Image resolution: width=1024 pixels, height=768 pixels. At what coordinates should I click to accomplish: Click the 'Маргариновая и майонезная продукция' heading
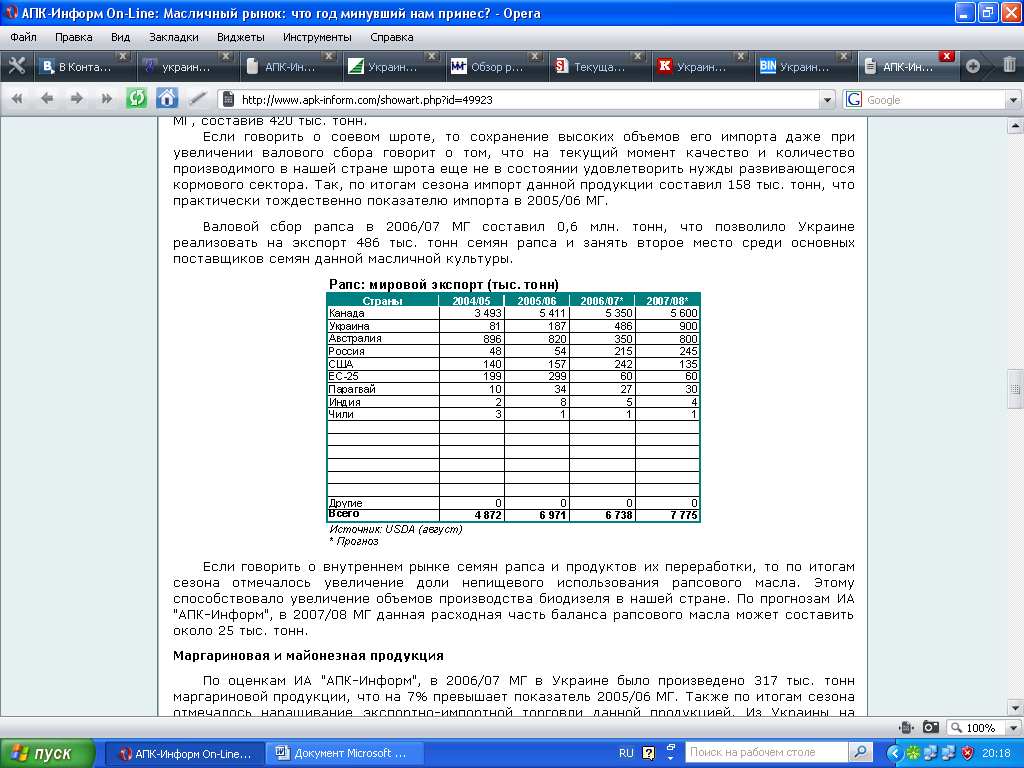click(x=308, y=656)
